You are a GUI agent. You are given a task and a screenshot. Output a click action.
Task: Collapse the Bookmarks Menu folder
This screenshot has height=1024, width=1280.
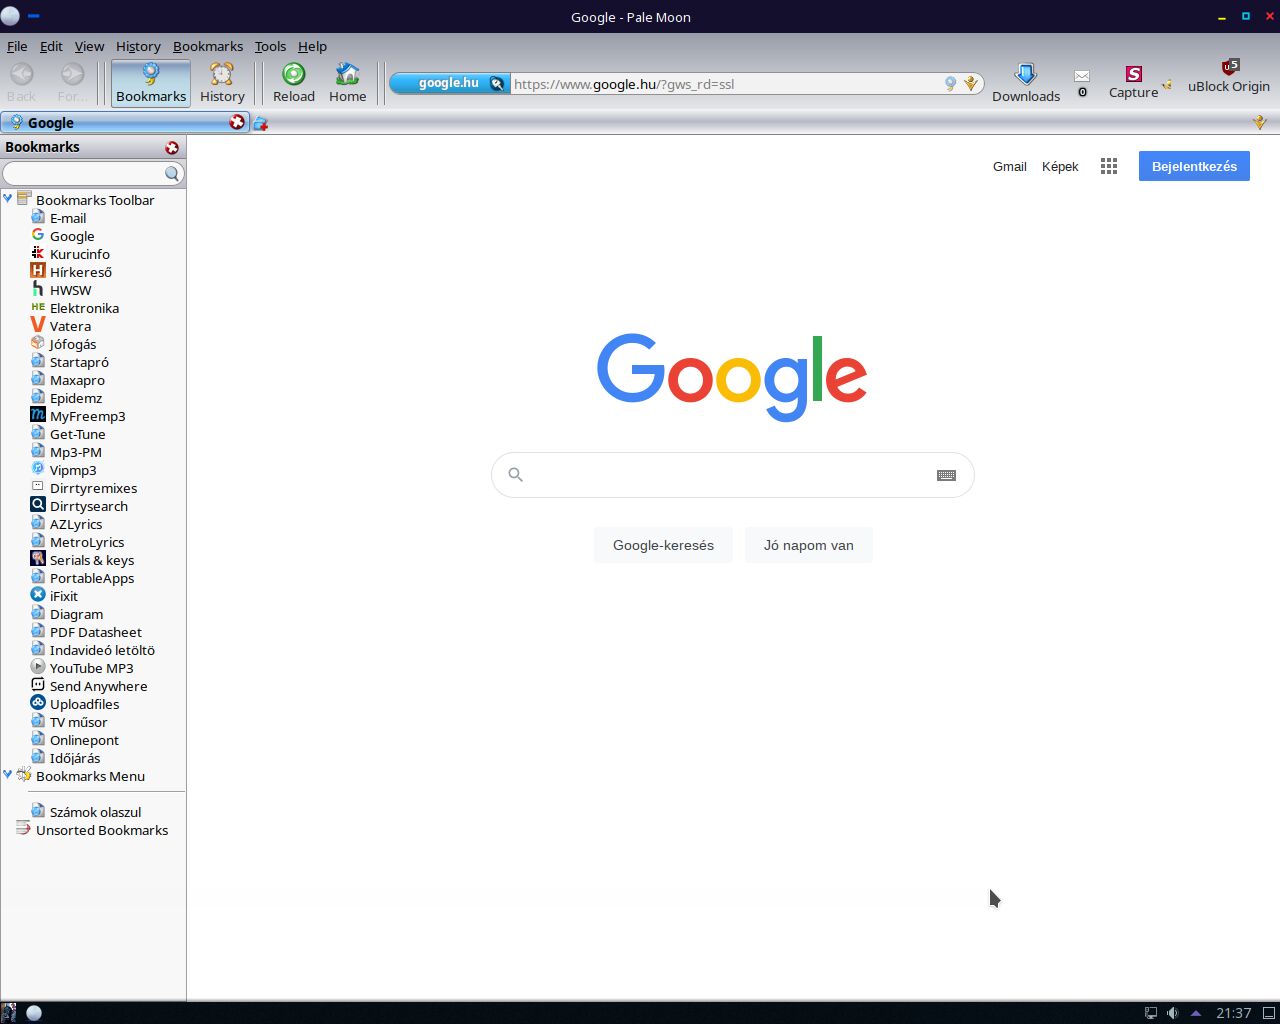pyautogui.click(x=8, y=774)
